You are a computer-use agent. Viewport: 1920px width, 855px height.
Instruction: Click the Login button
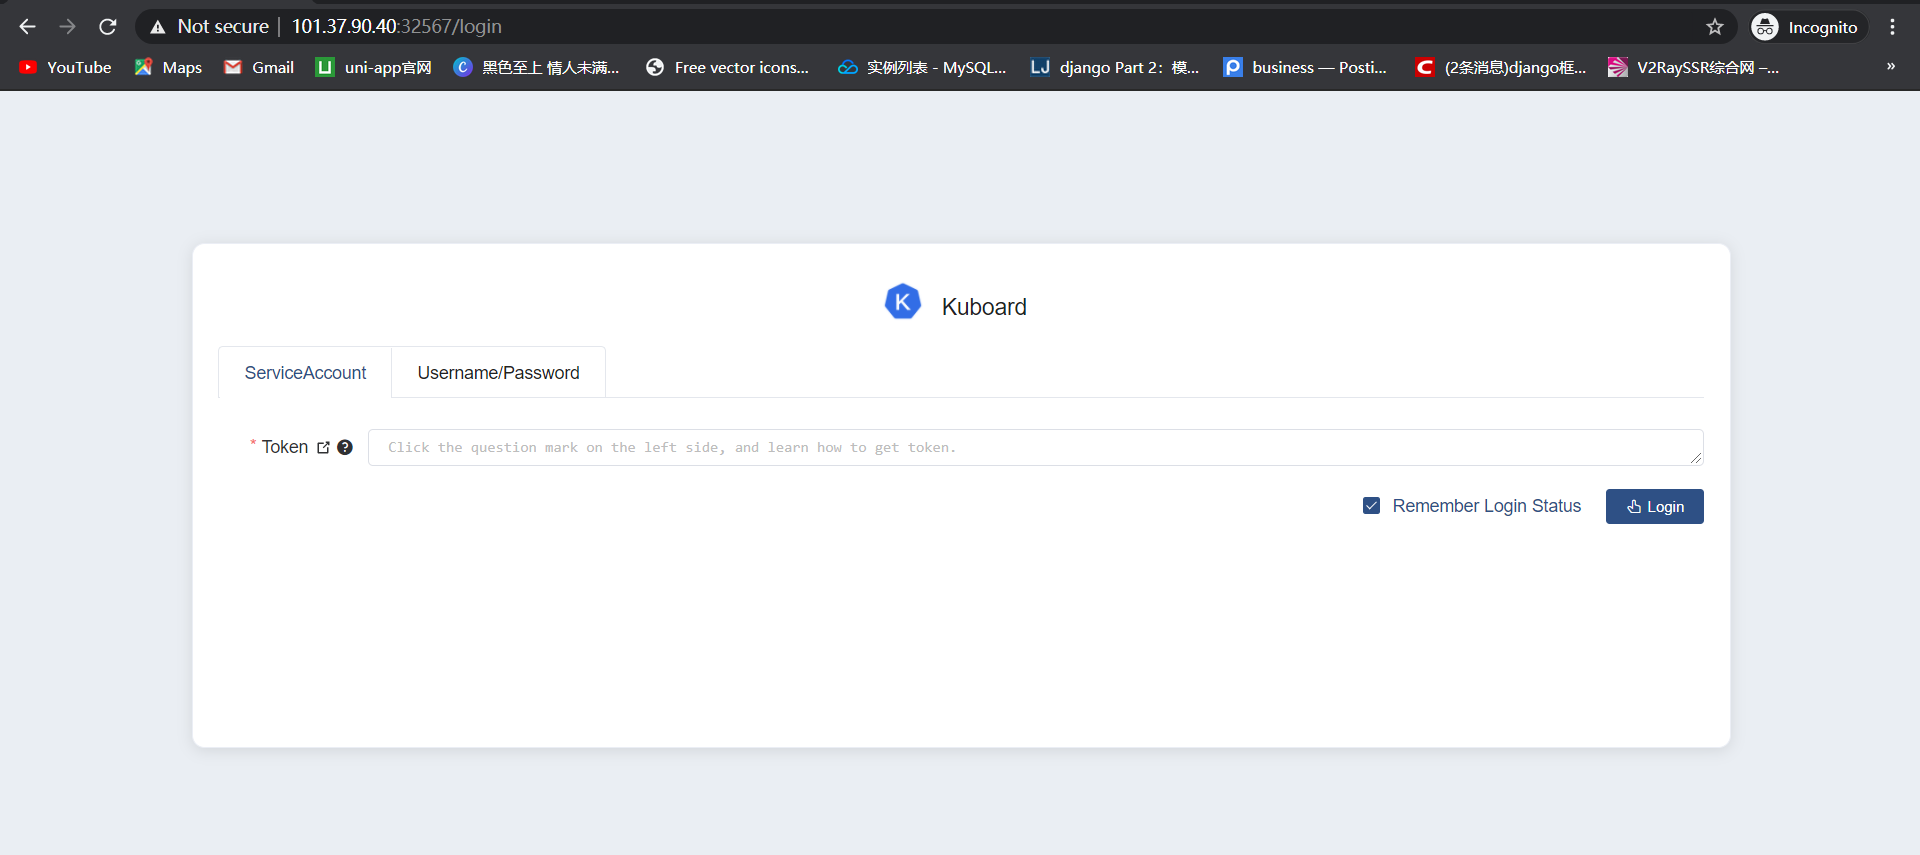pos(1654,506)
